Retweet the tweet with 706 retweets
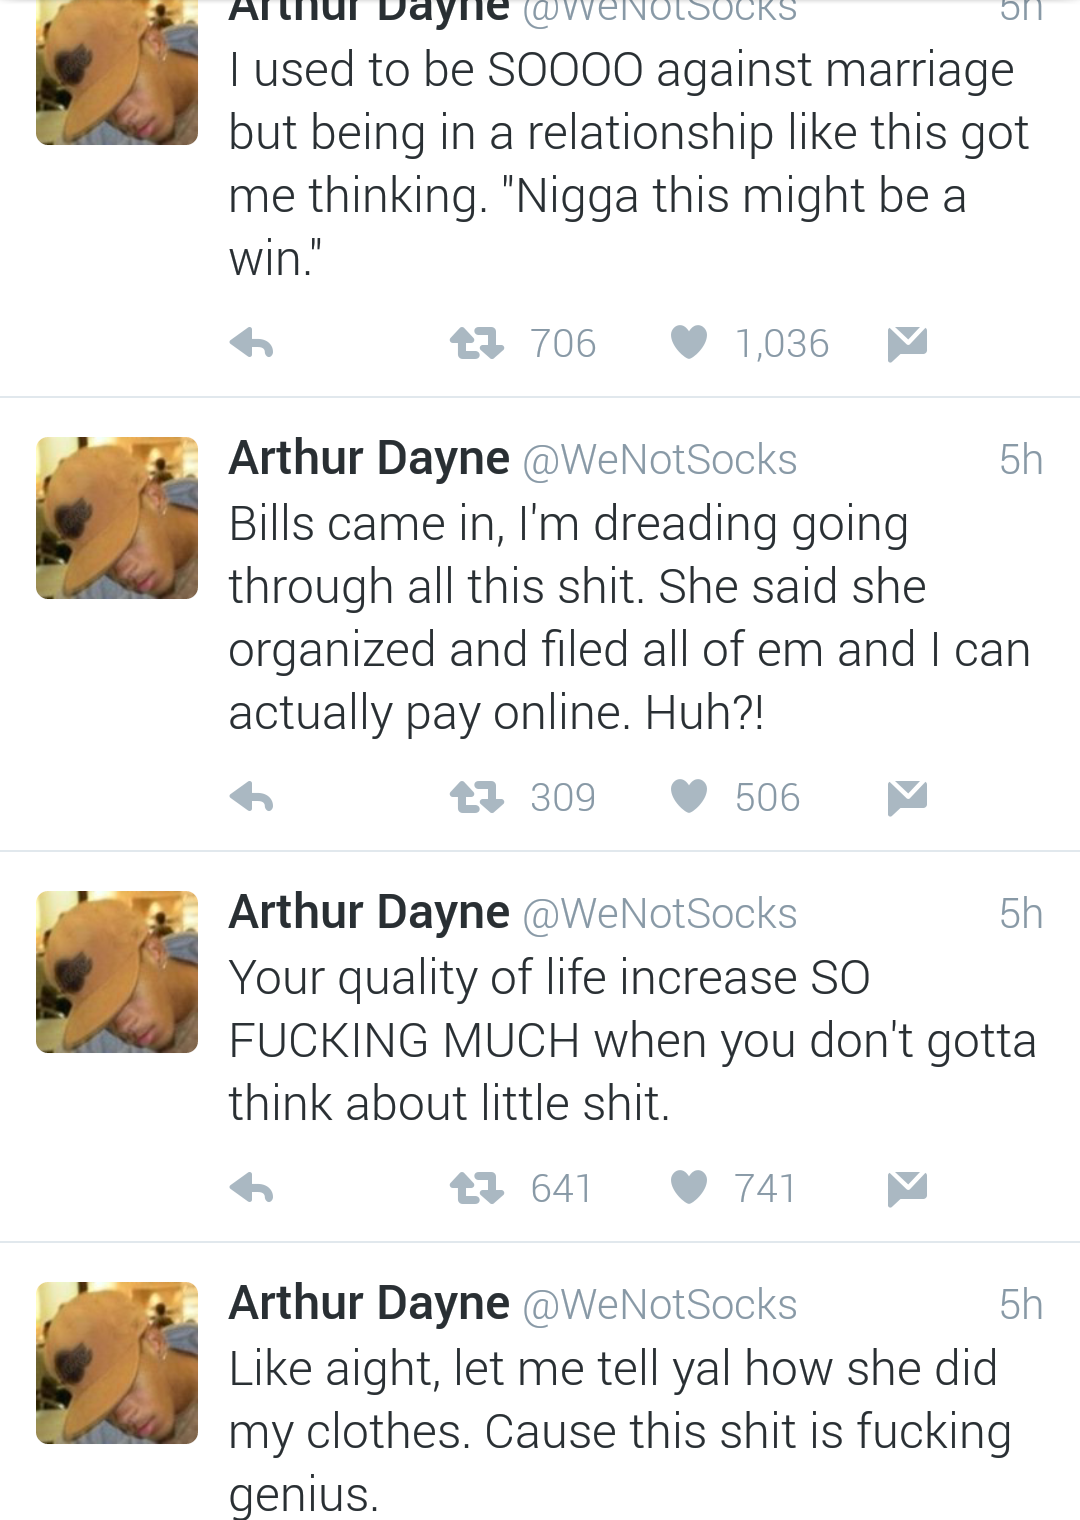The height and width of the screenshot is (1520, 1080). [x=476, y=344]
